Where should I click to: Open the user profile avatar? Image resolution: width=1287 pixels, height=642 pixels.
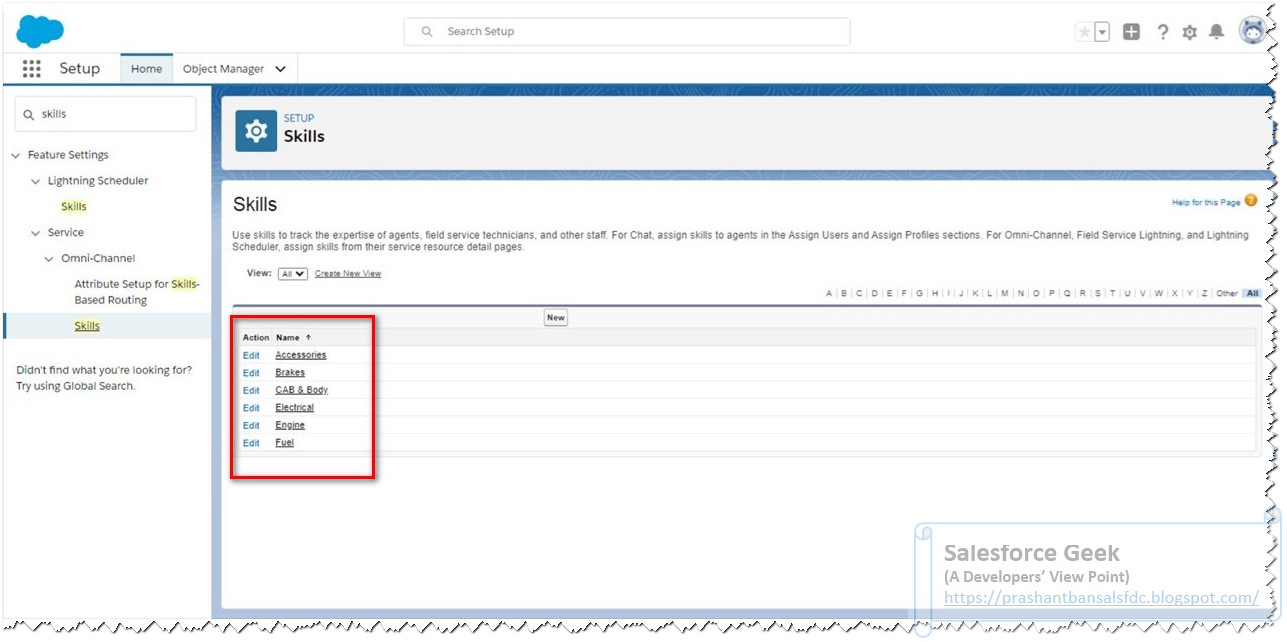click(1252, 31)
